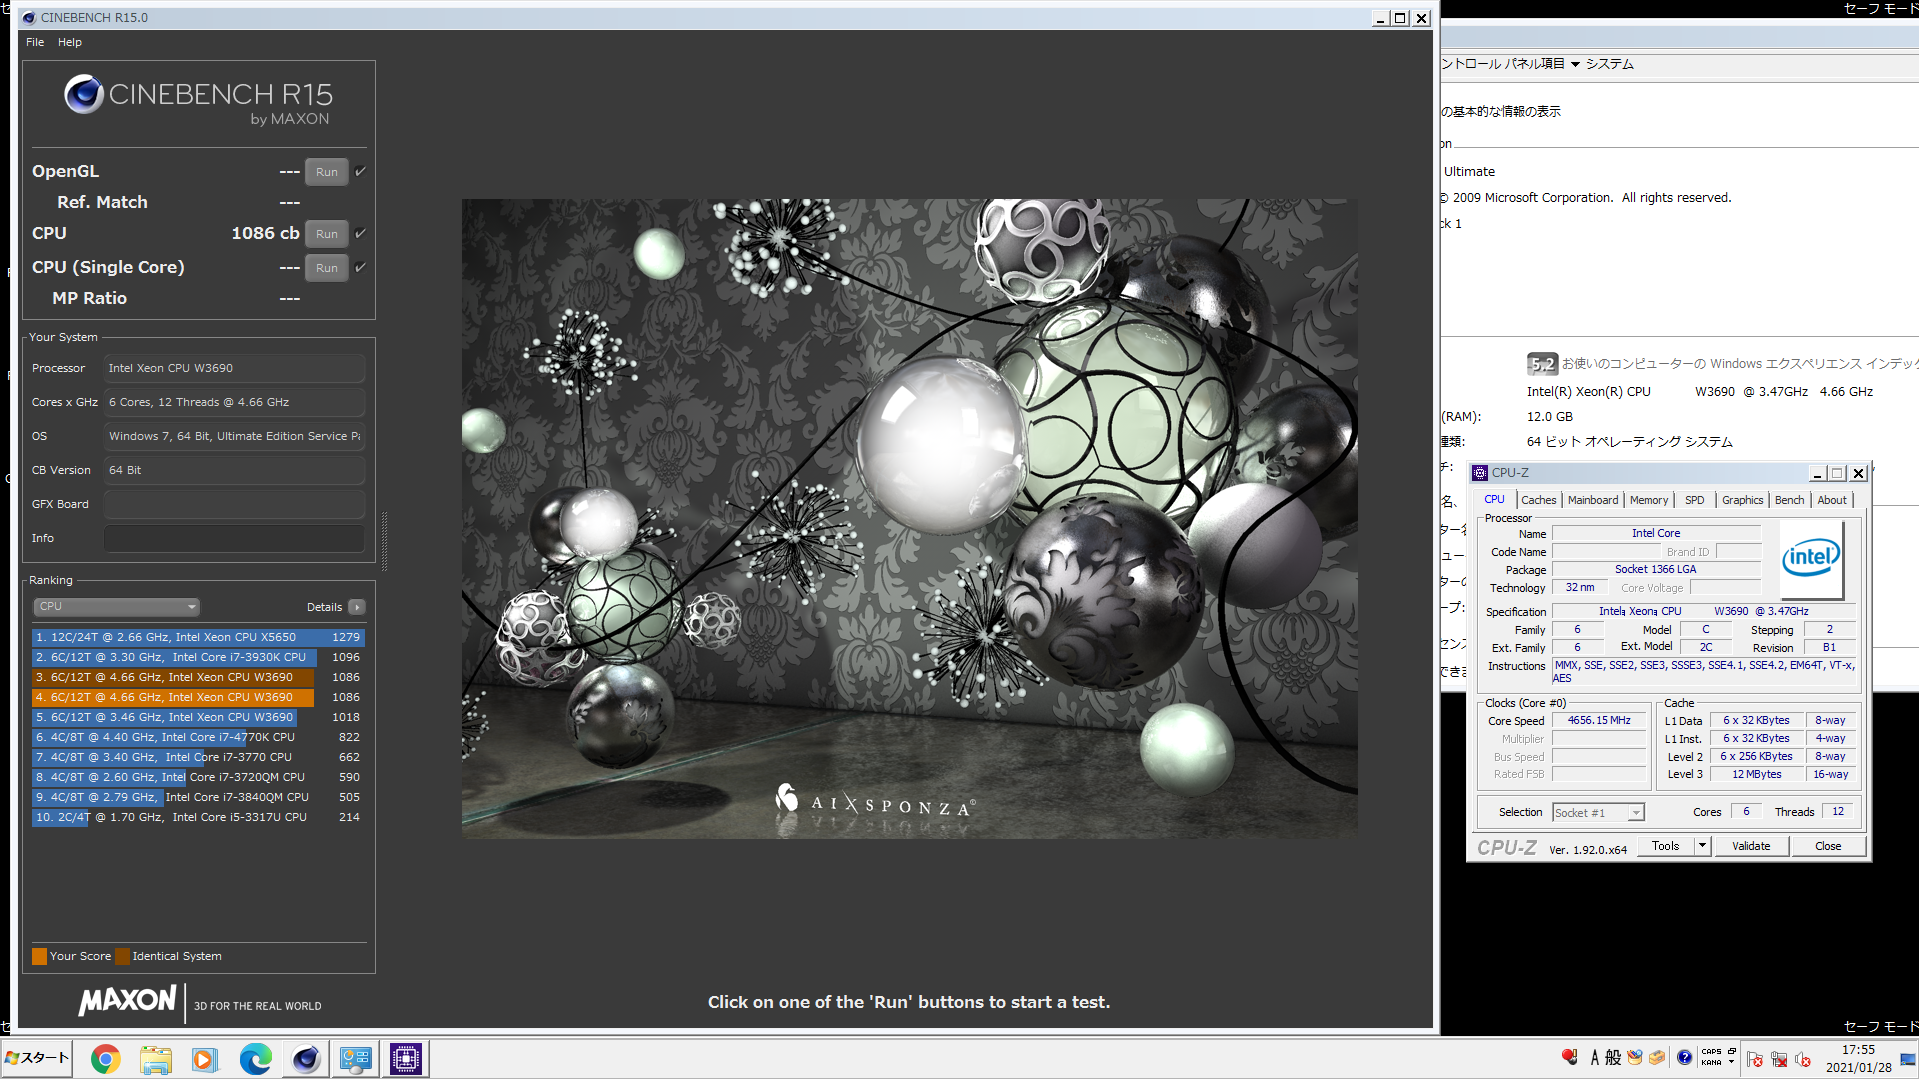Launch Windows Media Player from taskbar
The image size is (1919, 1079).
(205, 1058)
